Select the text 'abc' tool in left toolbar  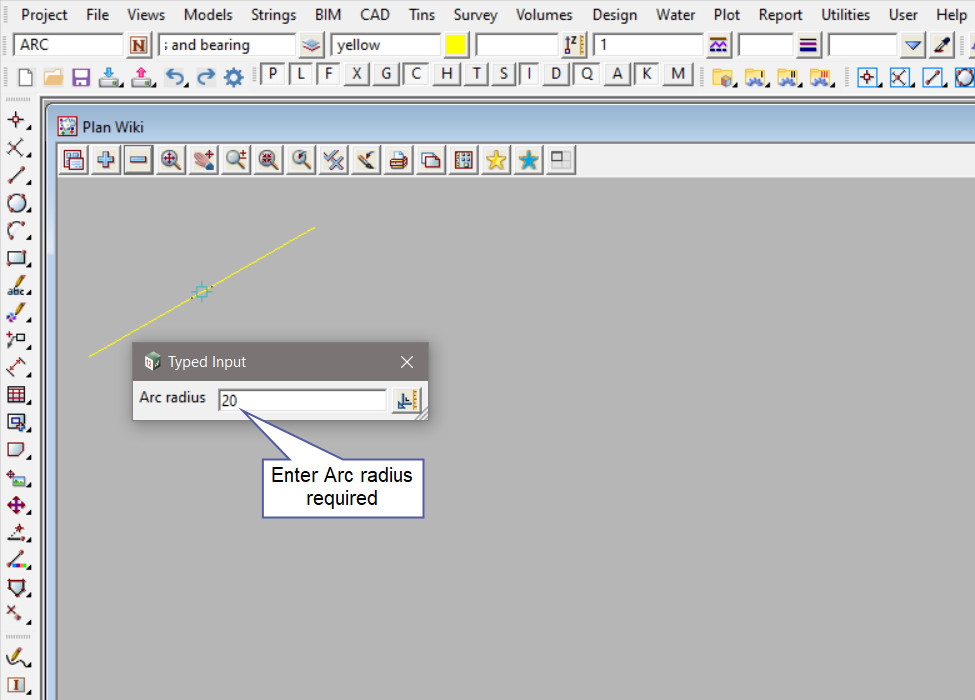click(x=16, y=286)
